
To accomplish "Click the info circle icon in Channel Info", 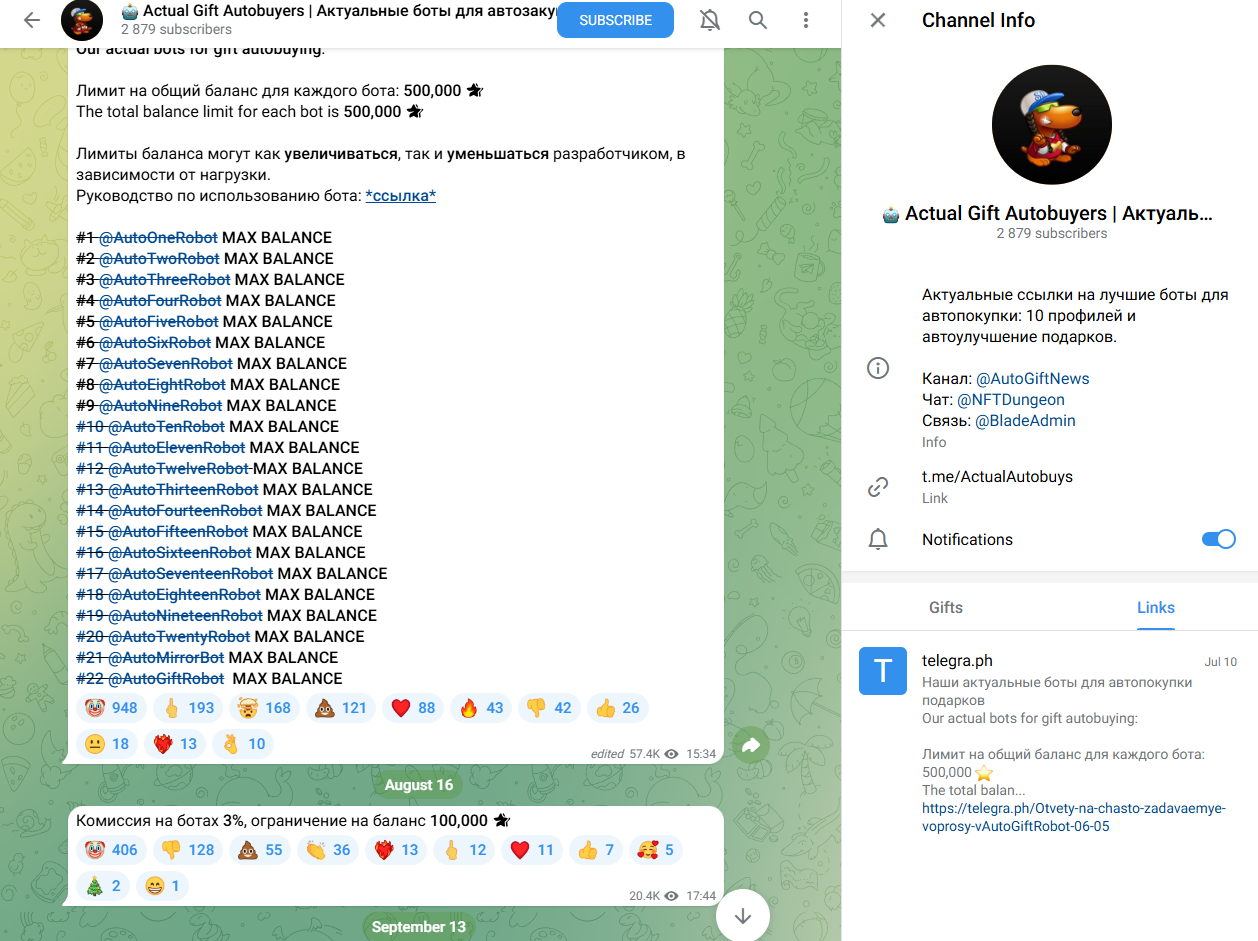I will point(878,368).
